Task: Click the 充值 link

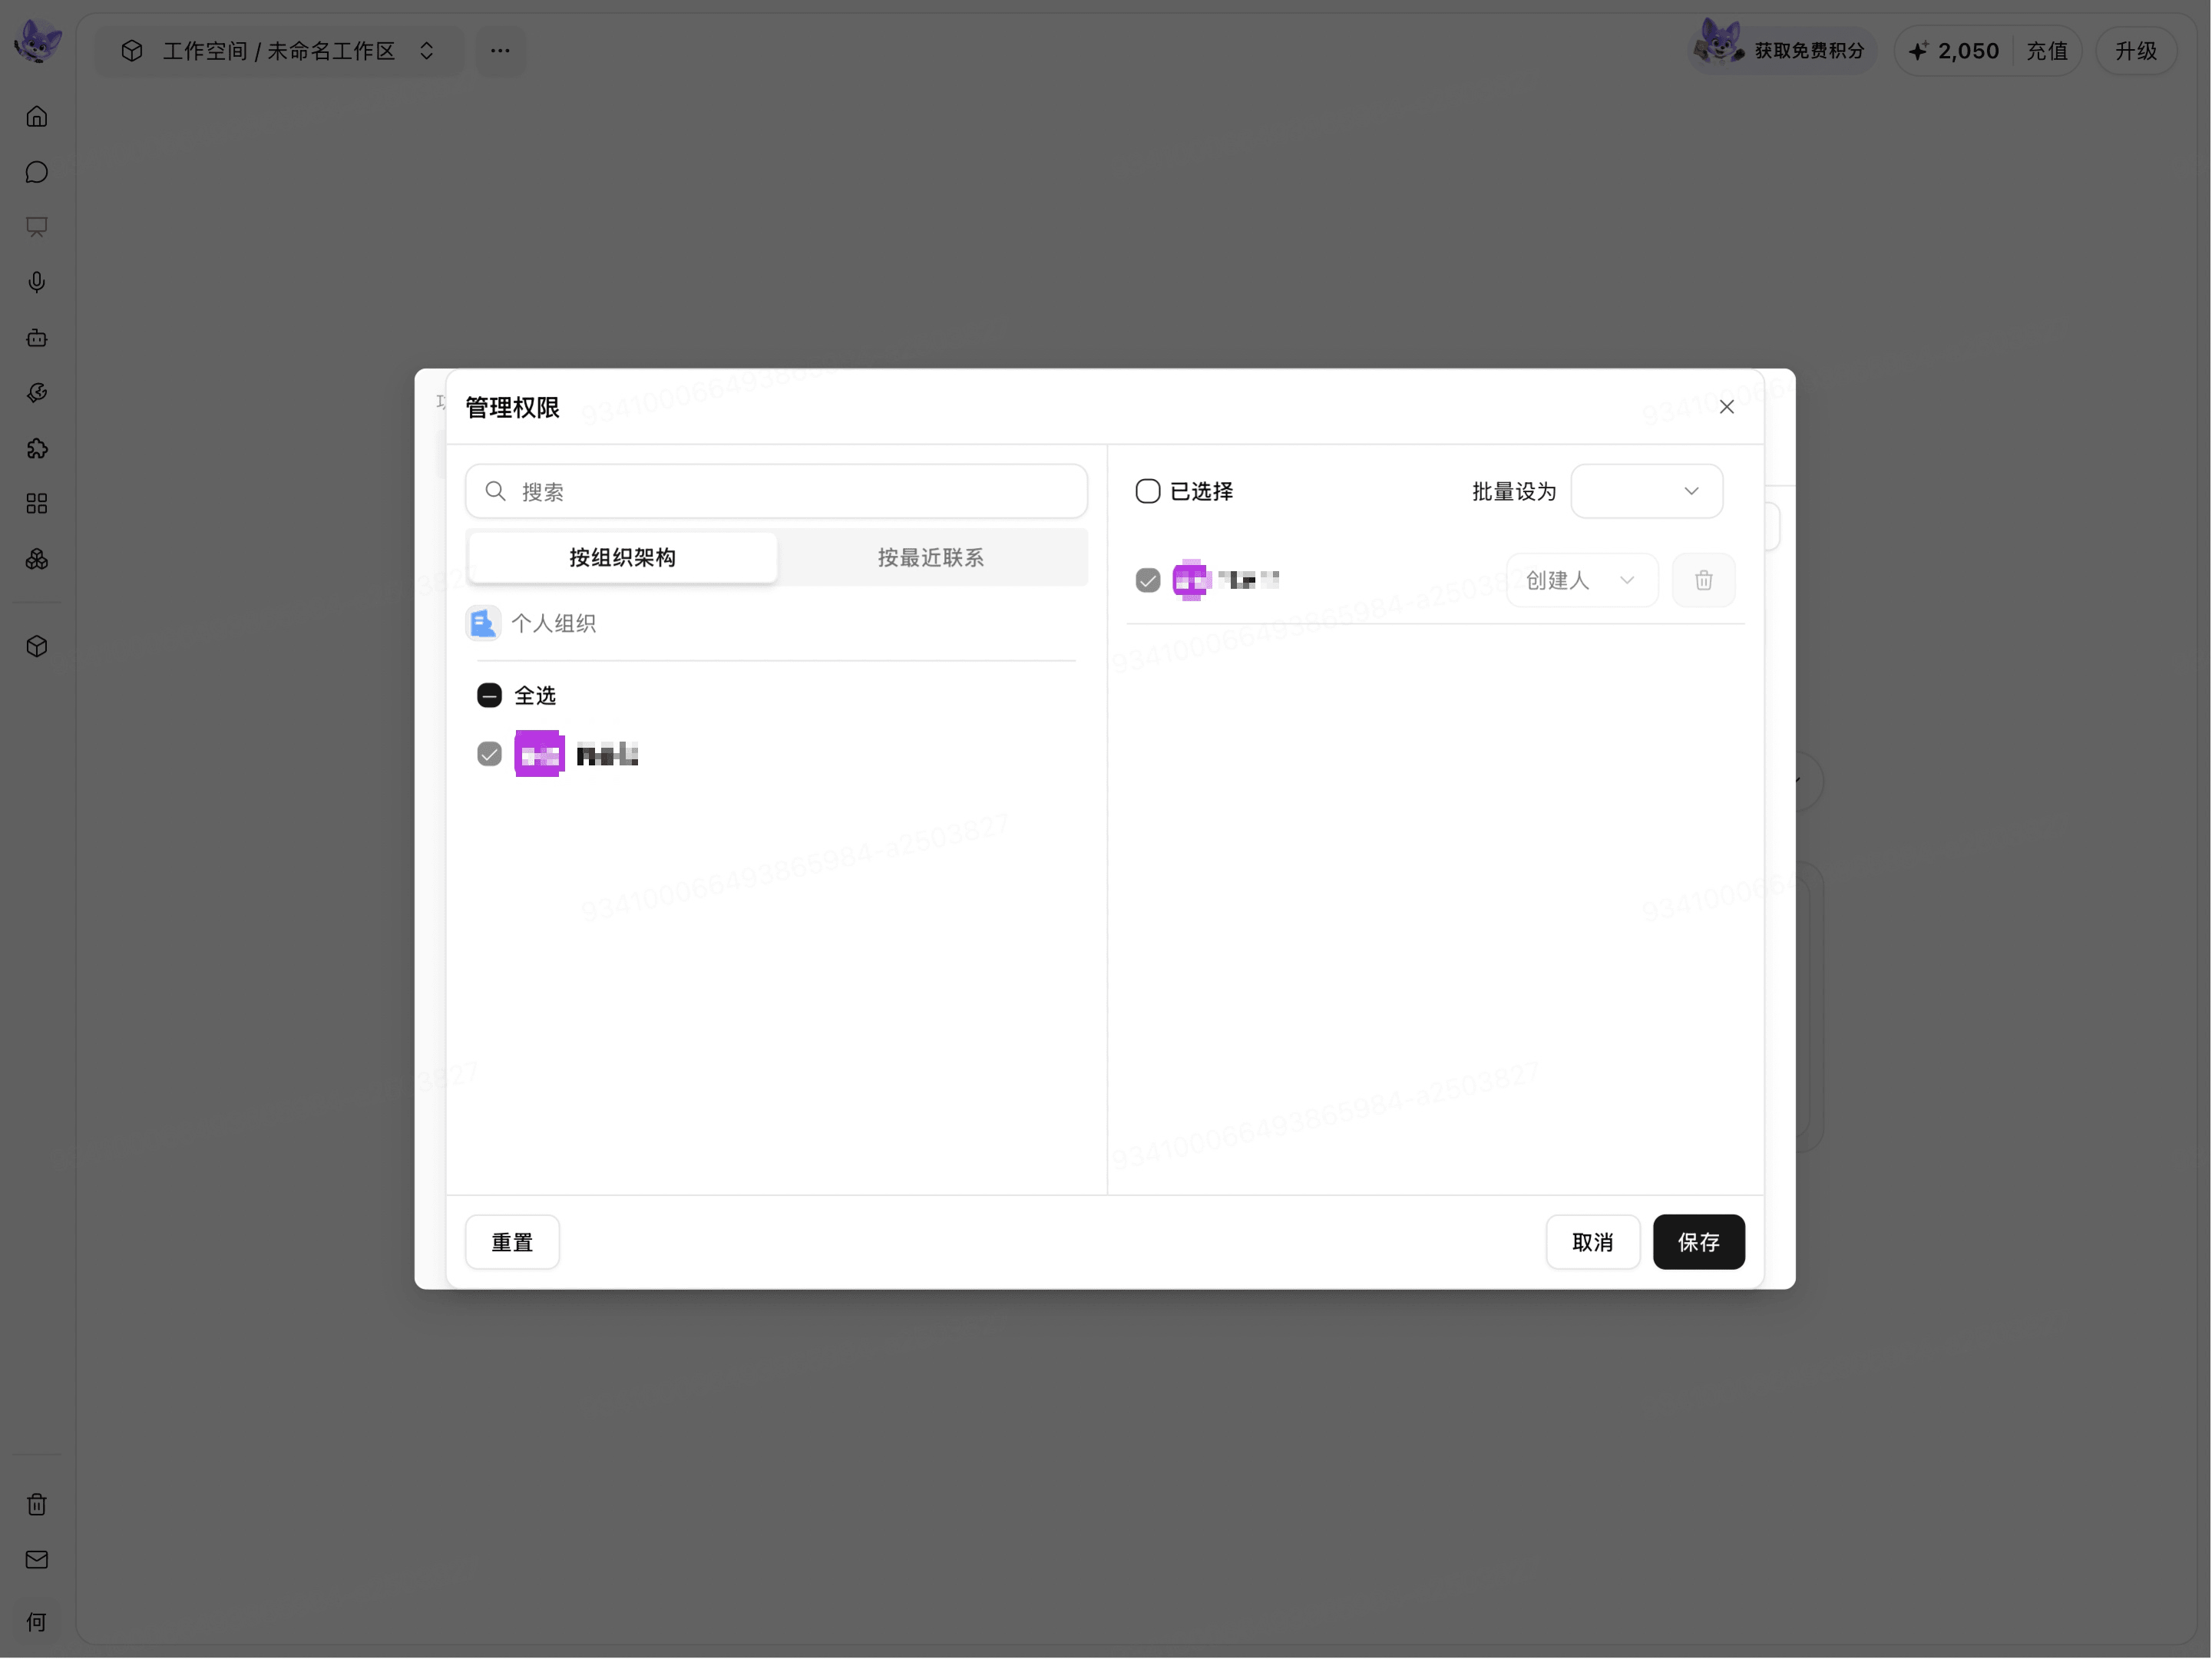Action: pos(2047,51)
